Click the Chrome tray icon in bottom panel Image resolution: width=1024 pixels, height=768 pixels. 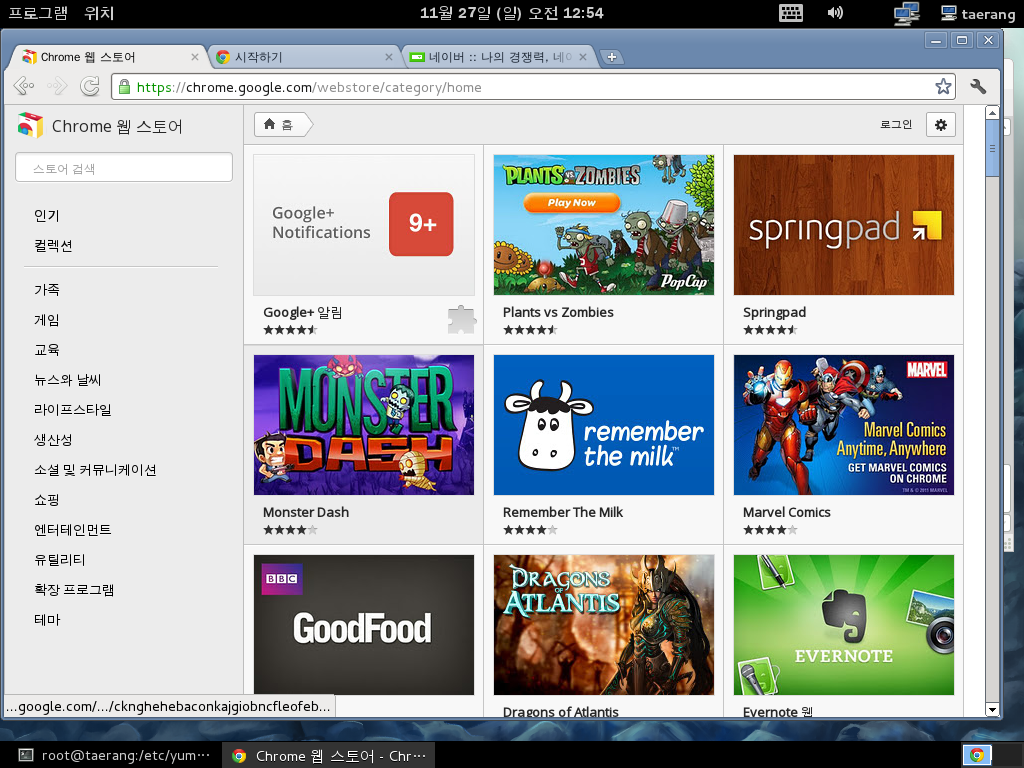(977, 755)
